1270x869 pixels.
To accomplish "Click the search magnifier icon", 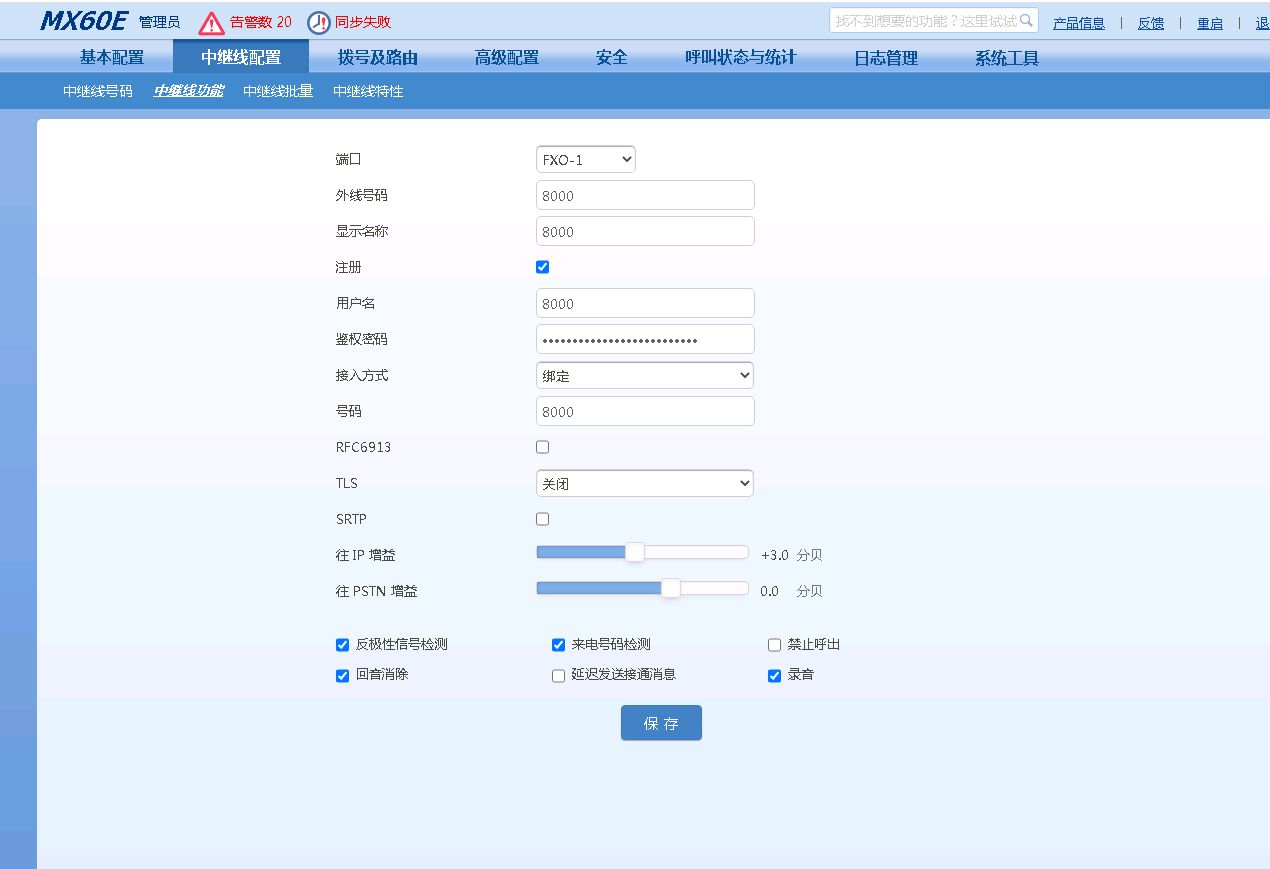I will [1027, 19].
